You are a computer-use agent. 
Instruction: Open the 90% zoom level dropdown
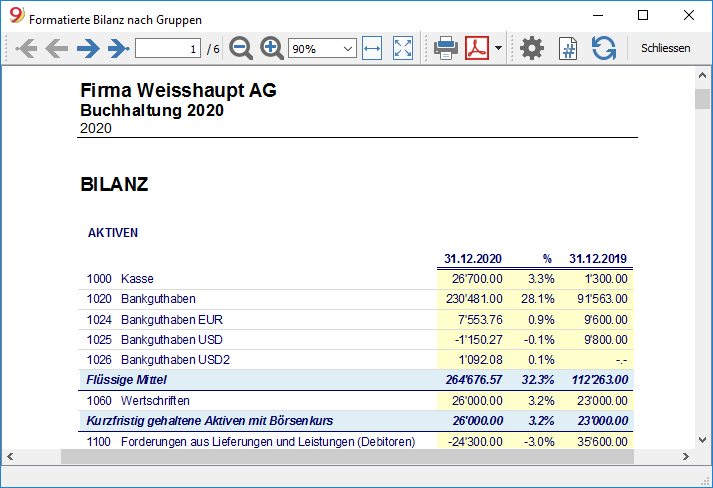322,48
